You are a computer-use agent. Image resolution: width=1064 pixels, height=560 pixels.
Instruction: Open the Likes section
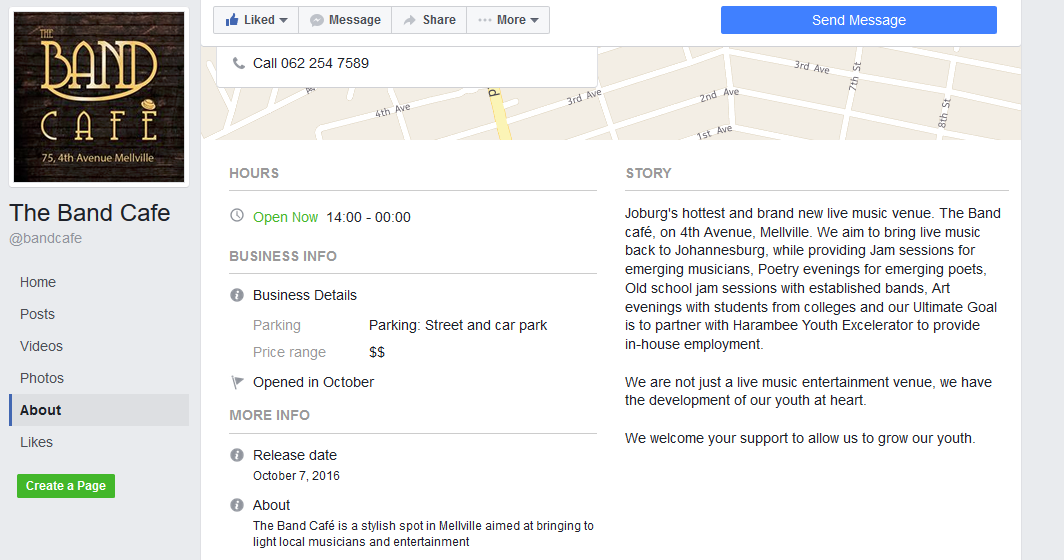click(x=37, y=442)
